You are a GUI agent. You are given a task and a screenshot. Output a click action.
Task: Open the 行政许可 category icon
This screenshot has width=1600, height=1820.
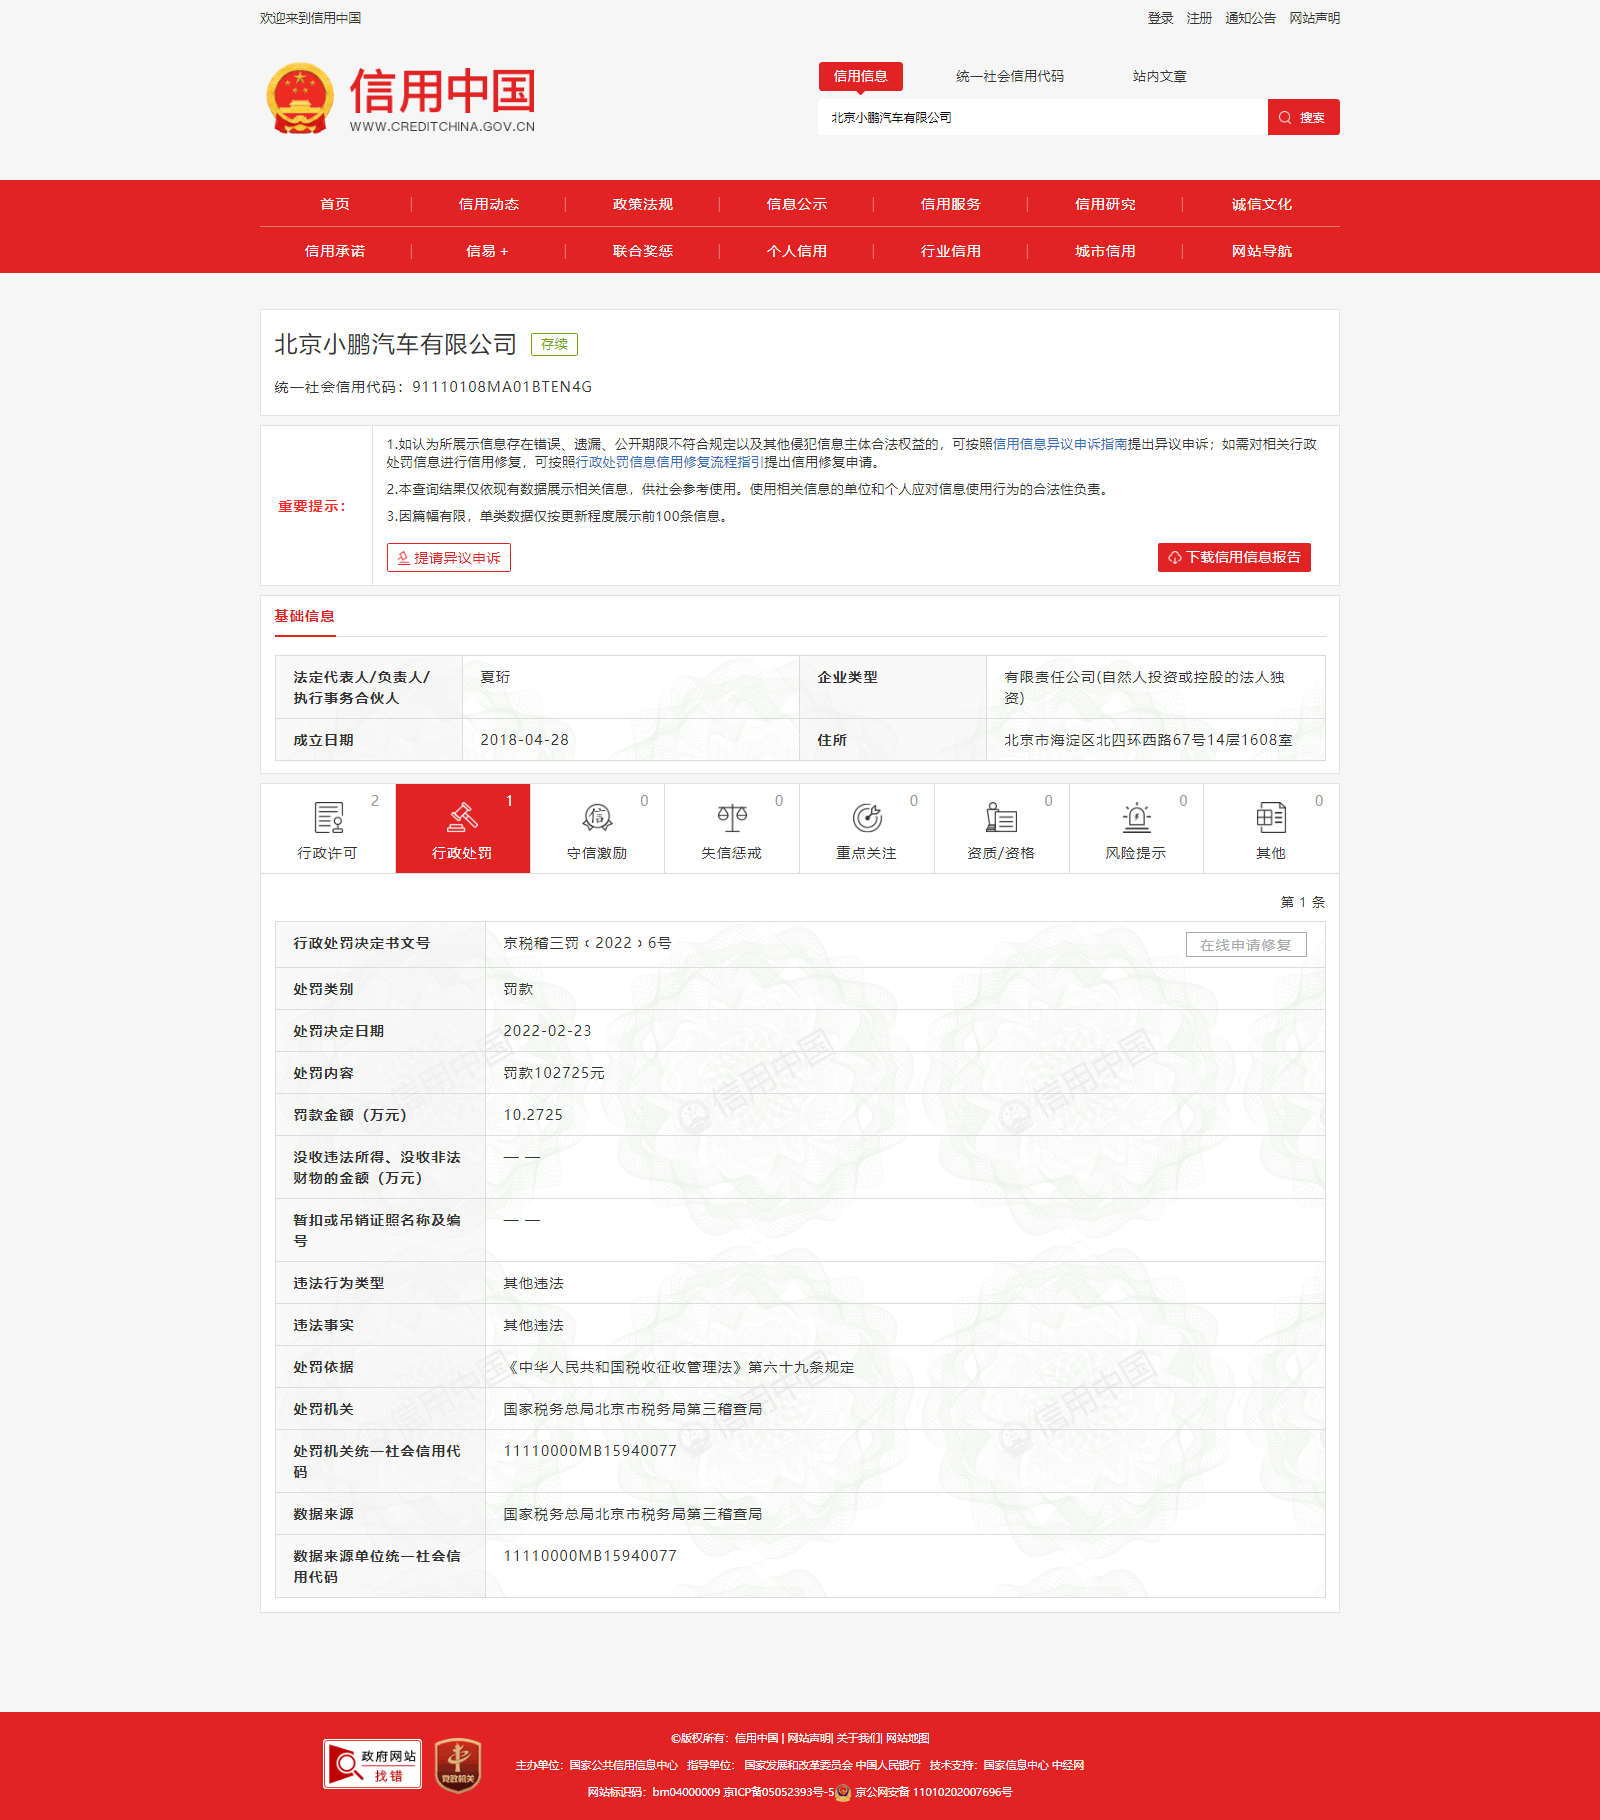click(328, 817)
